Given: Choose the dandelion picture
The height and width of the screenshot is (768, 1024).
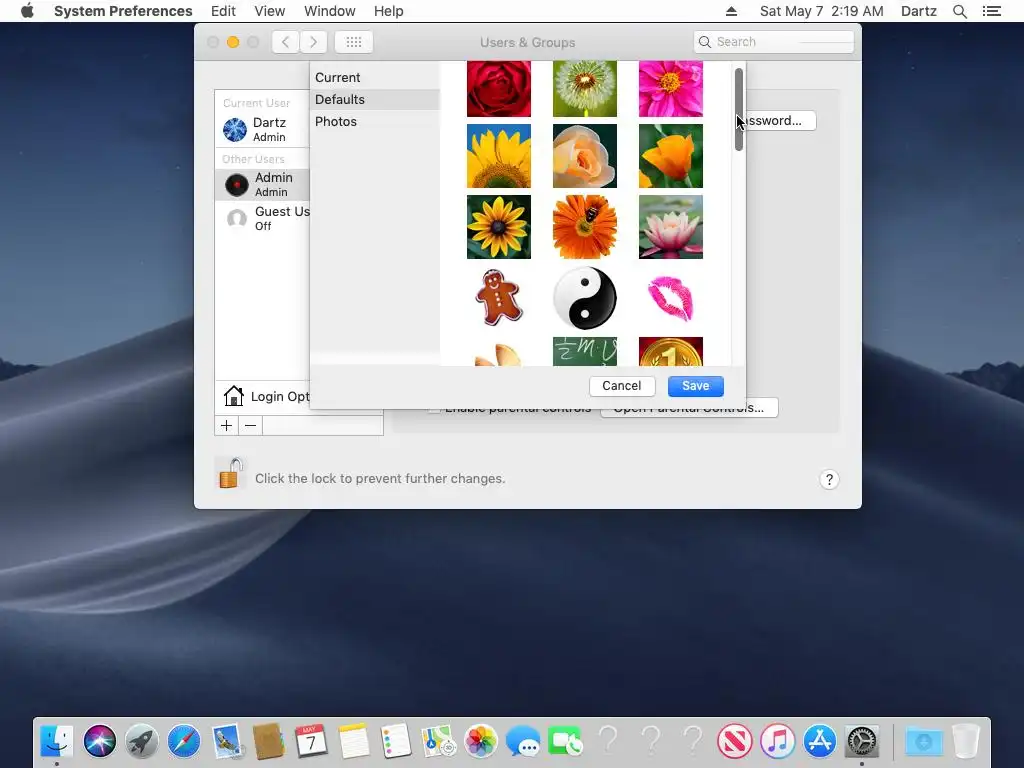Looking at the screenshot, I should coord(584,89).
